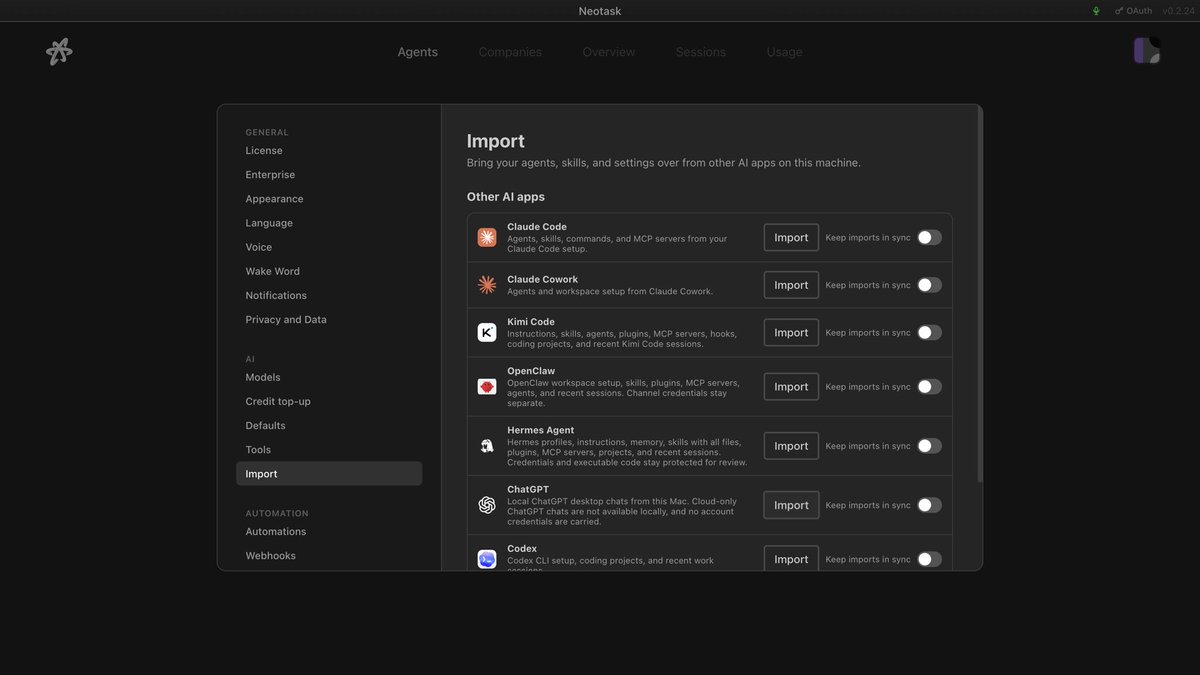Select Import in the sidebar
The image size is (1200, 675).
(329, 474)
